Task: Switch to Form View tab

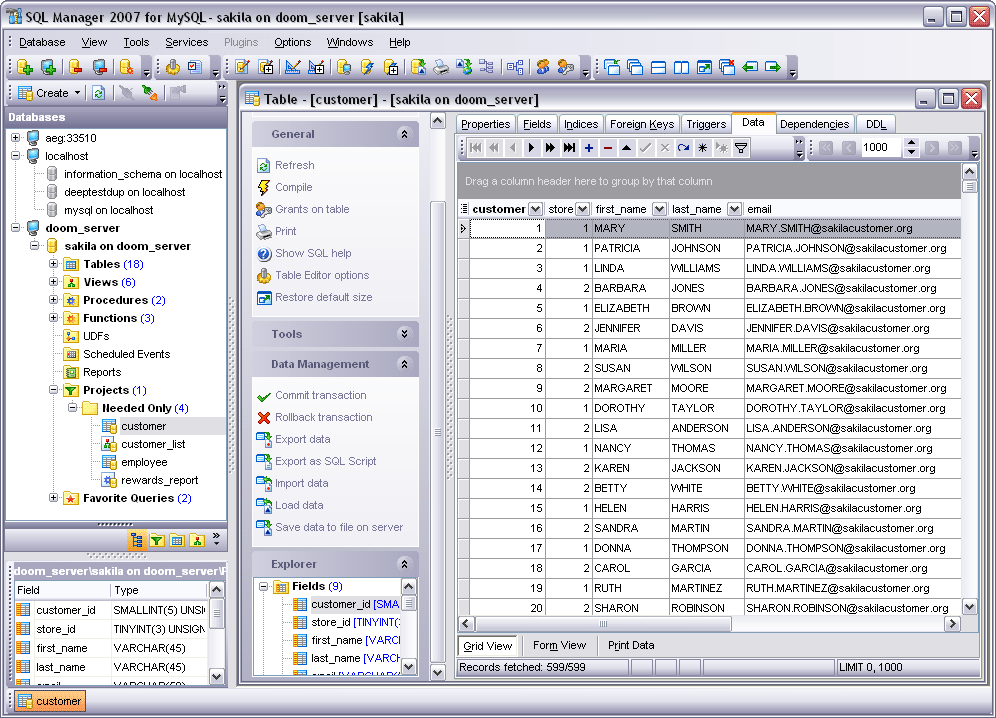Action: click(x=560, y=646)
